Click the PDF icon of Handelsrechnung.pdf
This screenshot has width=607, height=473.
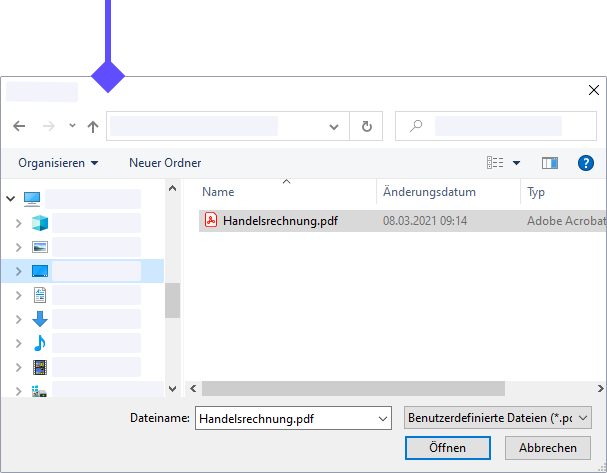click(x=211, y=221)
